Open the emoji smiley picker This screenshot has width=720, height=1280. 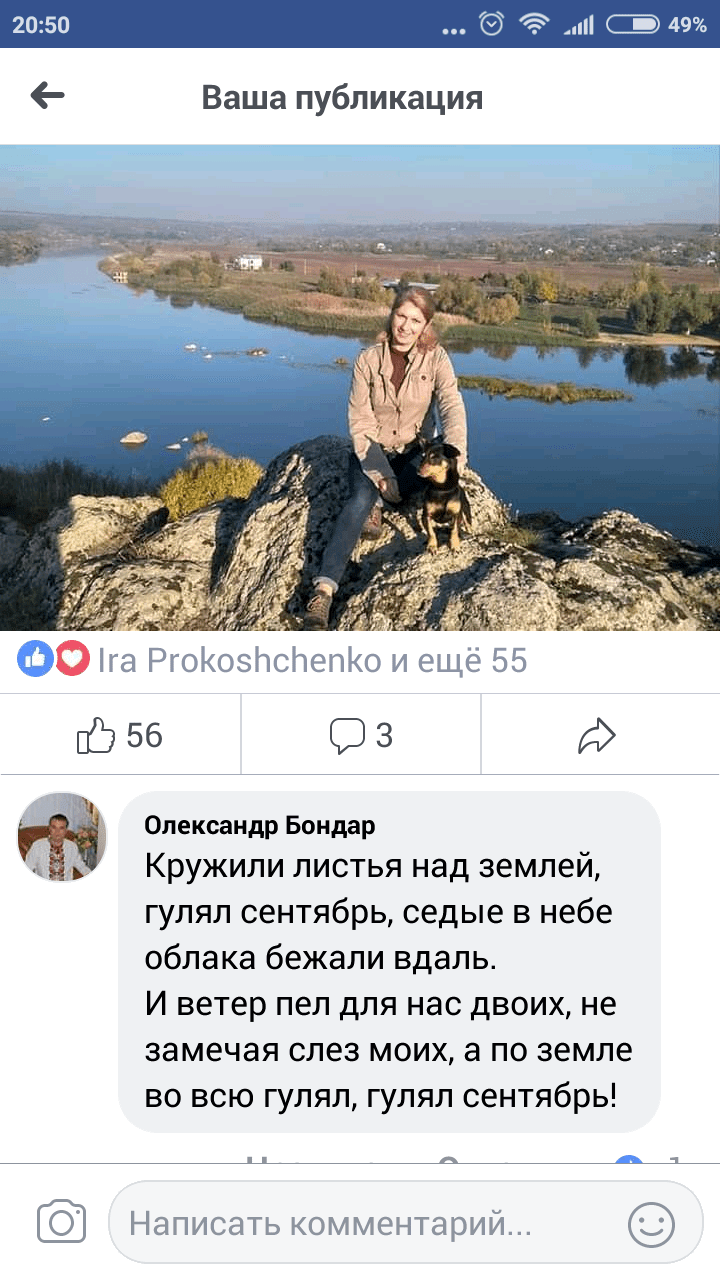651,1222
